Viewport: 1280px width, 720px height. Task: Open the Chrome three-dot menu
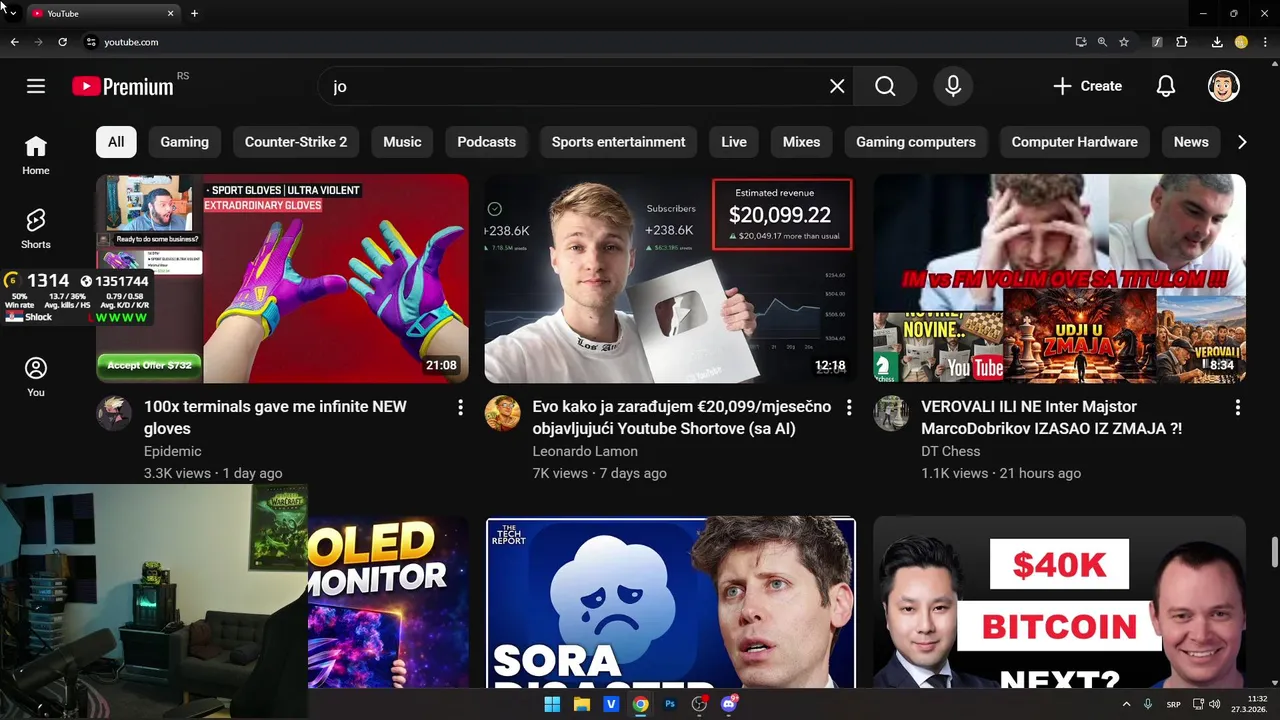point(1266,42)
